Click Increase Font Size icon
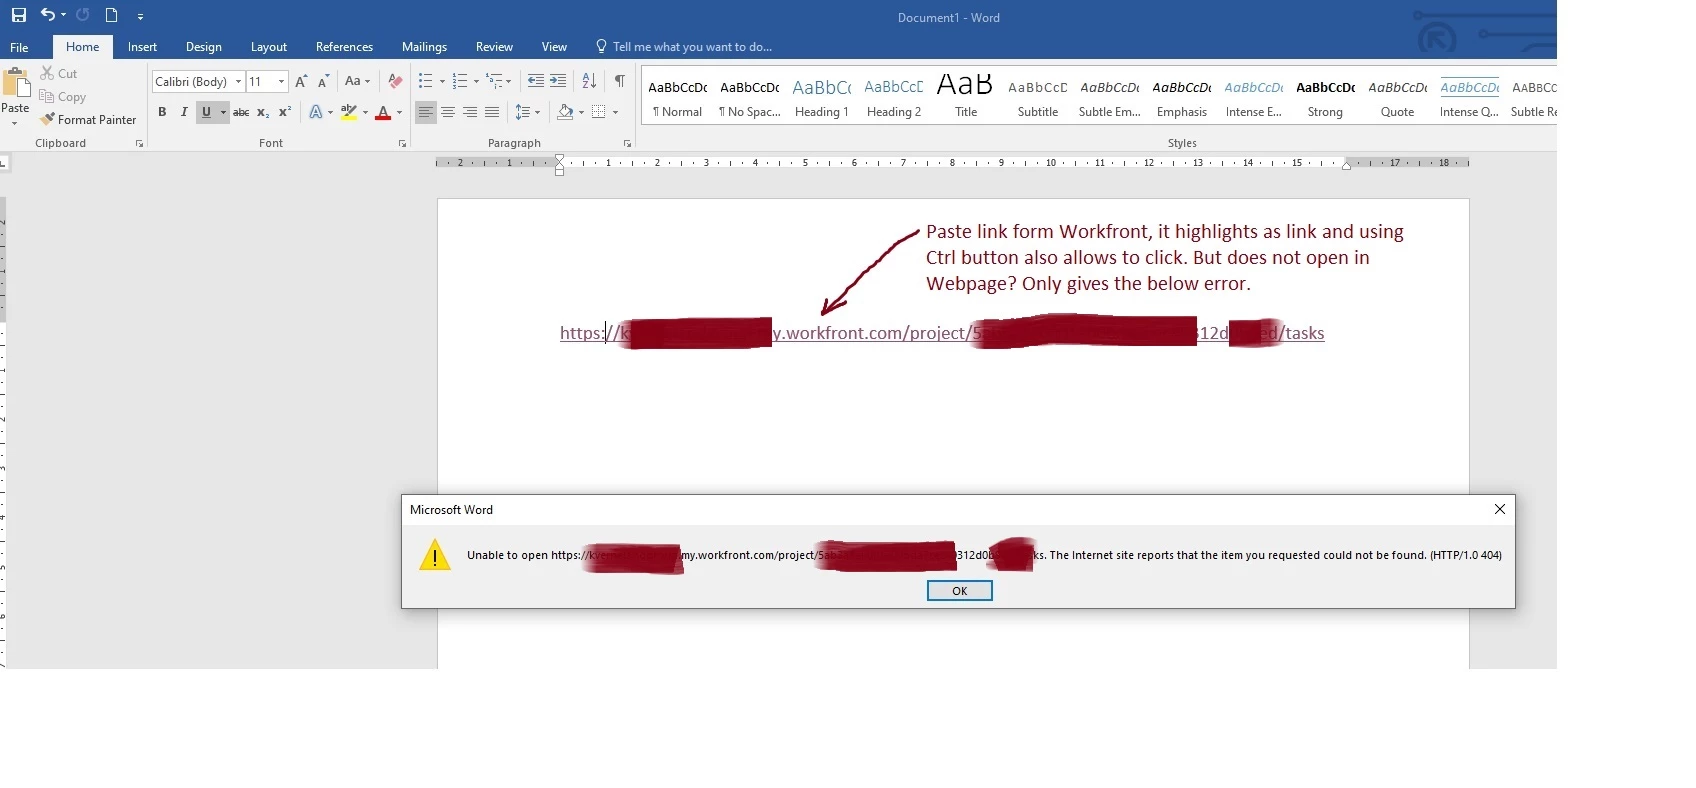 click(x=301, y=82)
